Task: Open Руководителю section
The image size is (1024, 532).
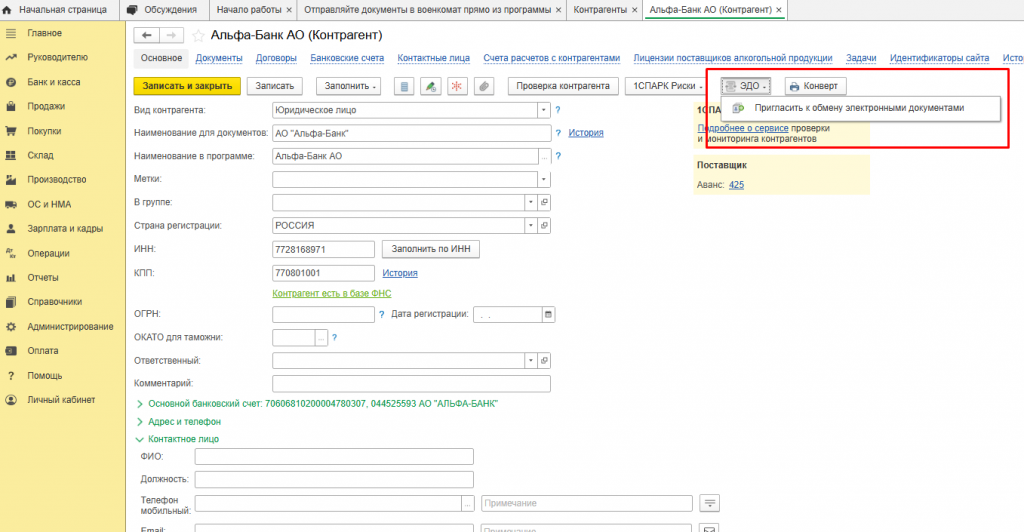Action: (57, 57)
